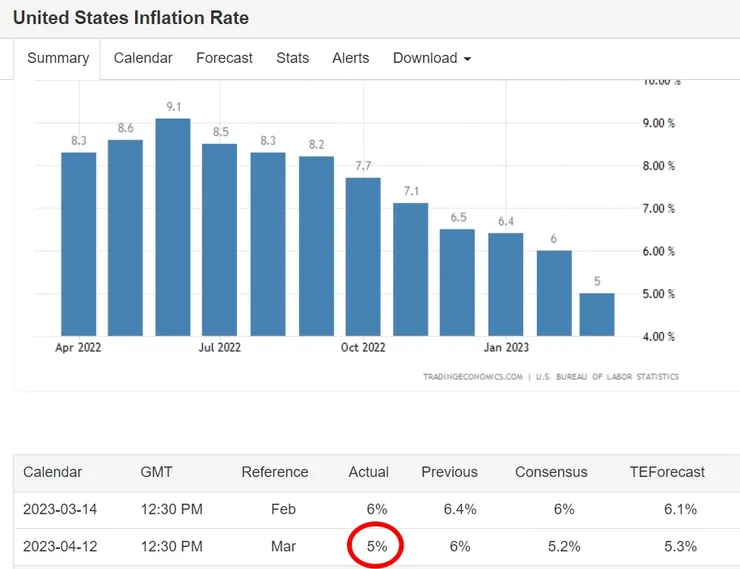Viewport: 740px width, 569px height.
Task: Click the Actual column header
Action: (368, 472)
